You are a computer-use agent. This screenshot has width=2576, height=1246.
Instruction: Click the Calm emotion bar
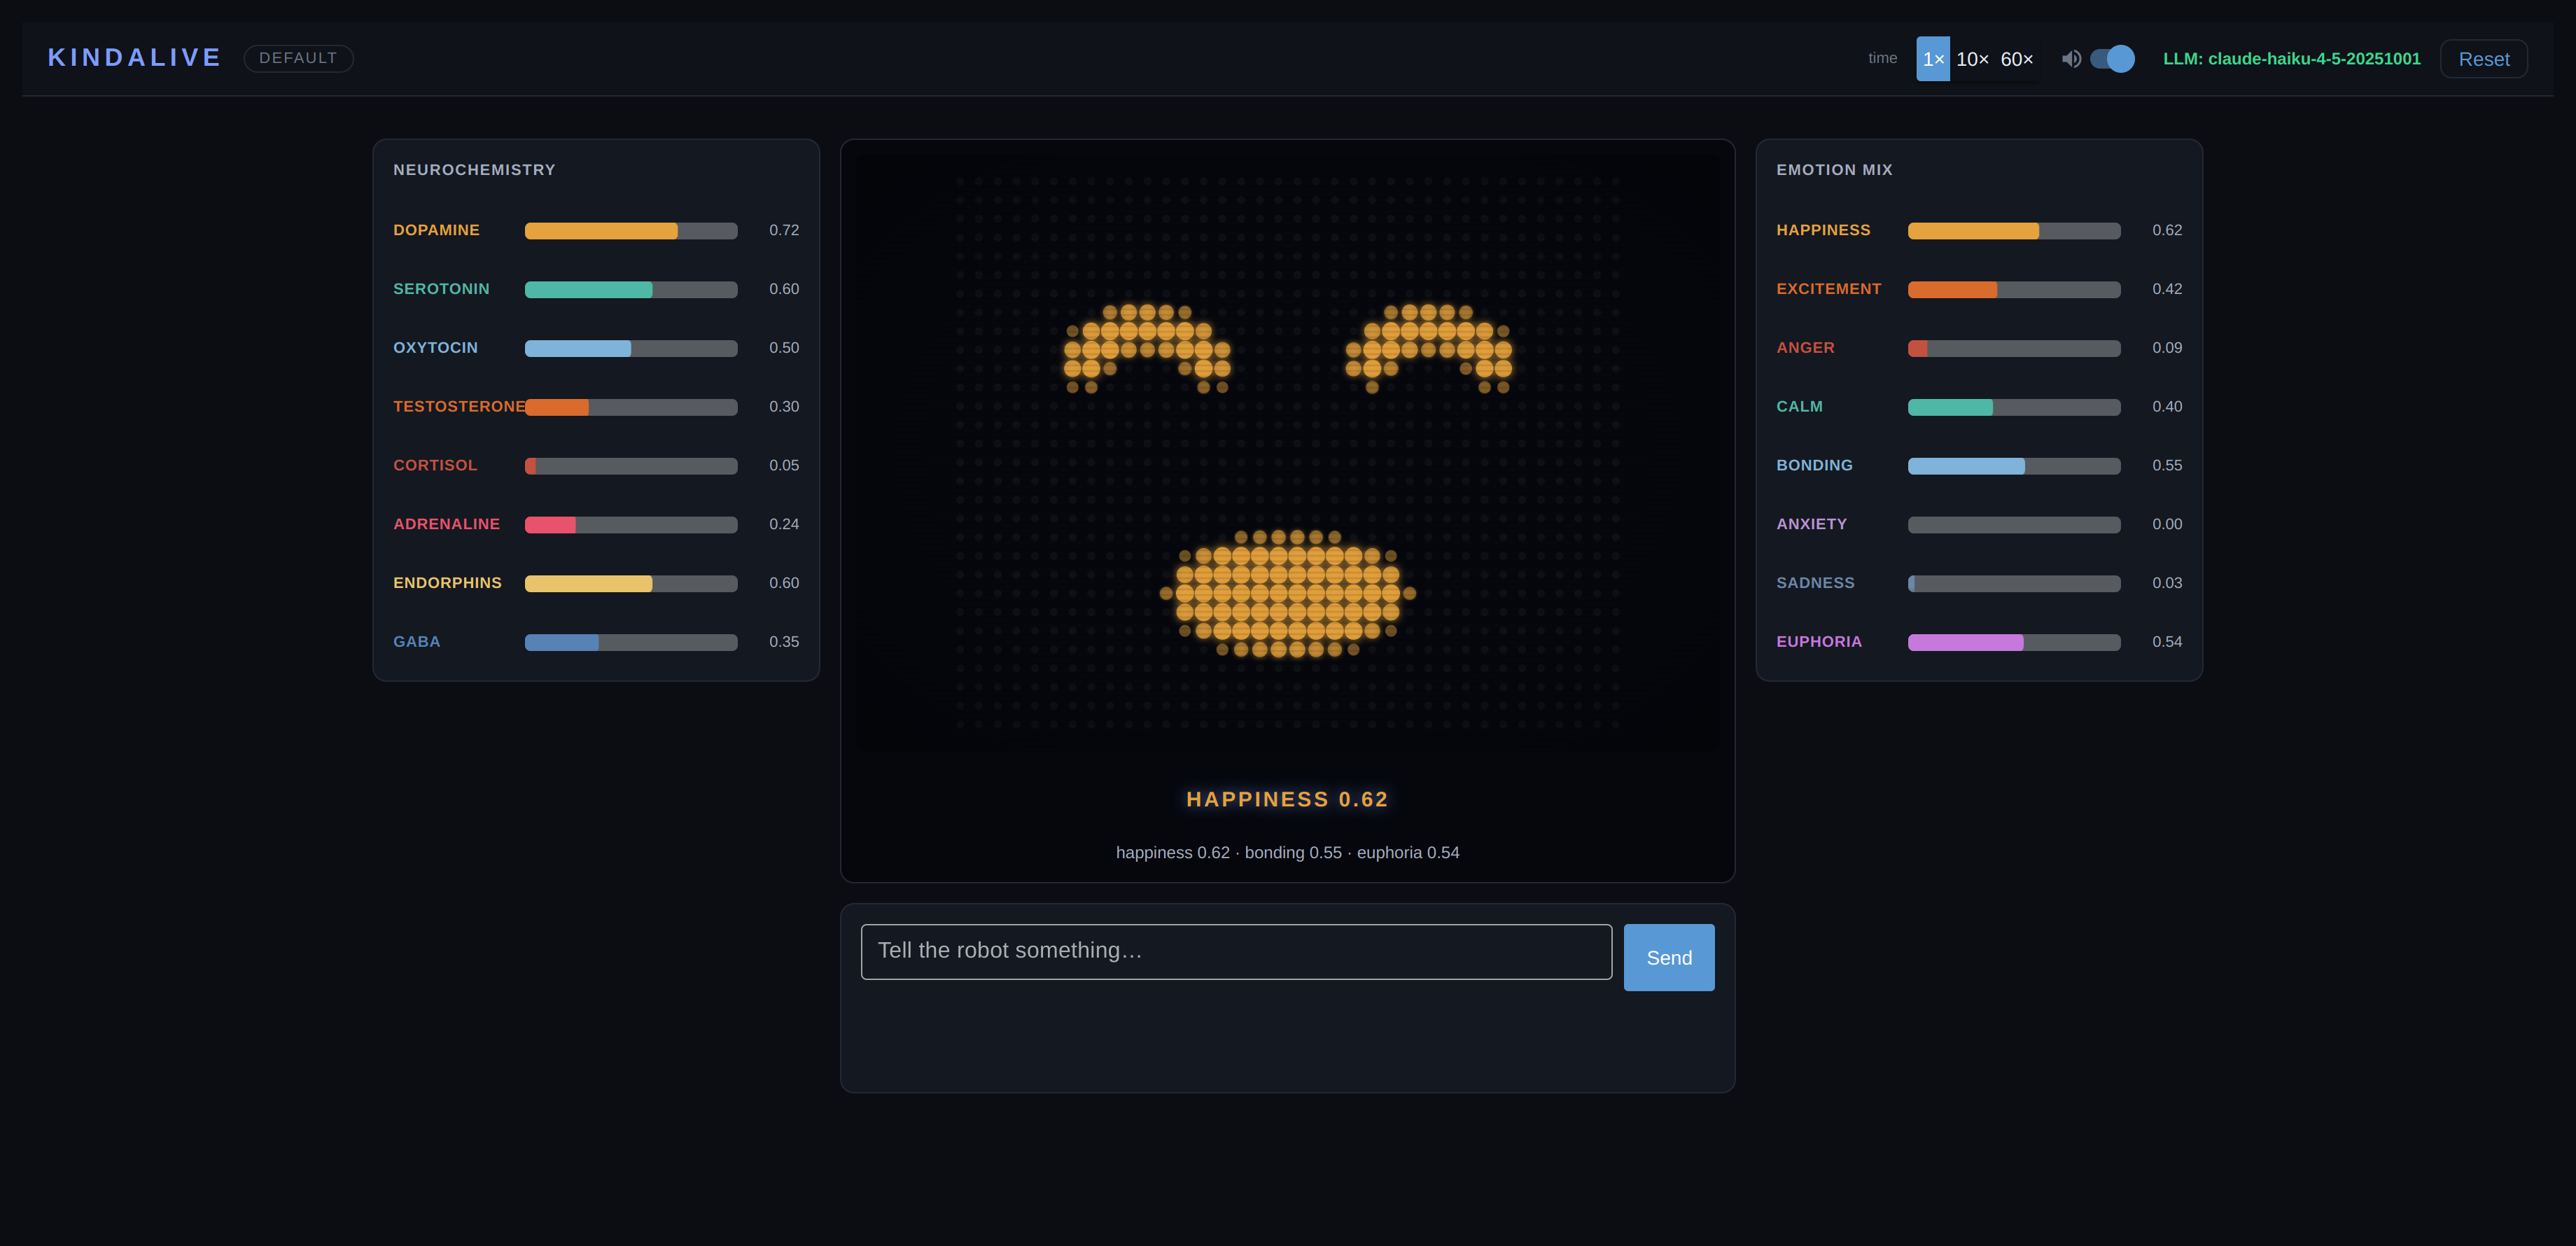(2014, 407)
